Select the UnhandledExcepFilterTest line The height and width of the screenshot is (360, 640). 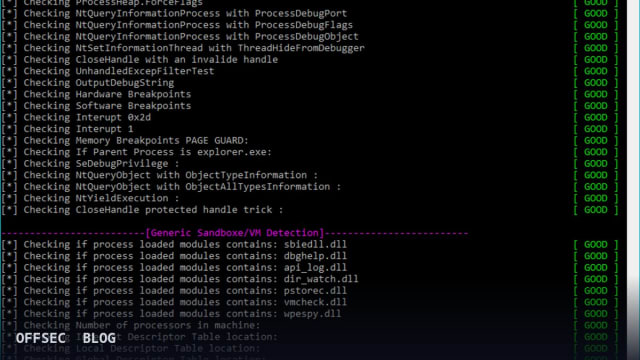pyautogui.click(x=108, y=71)
